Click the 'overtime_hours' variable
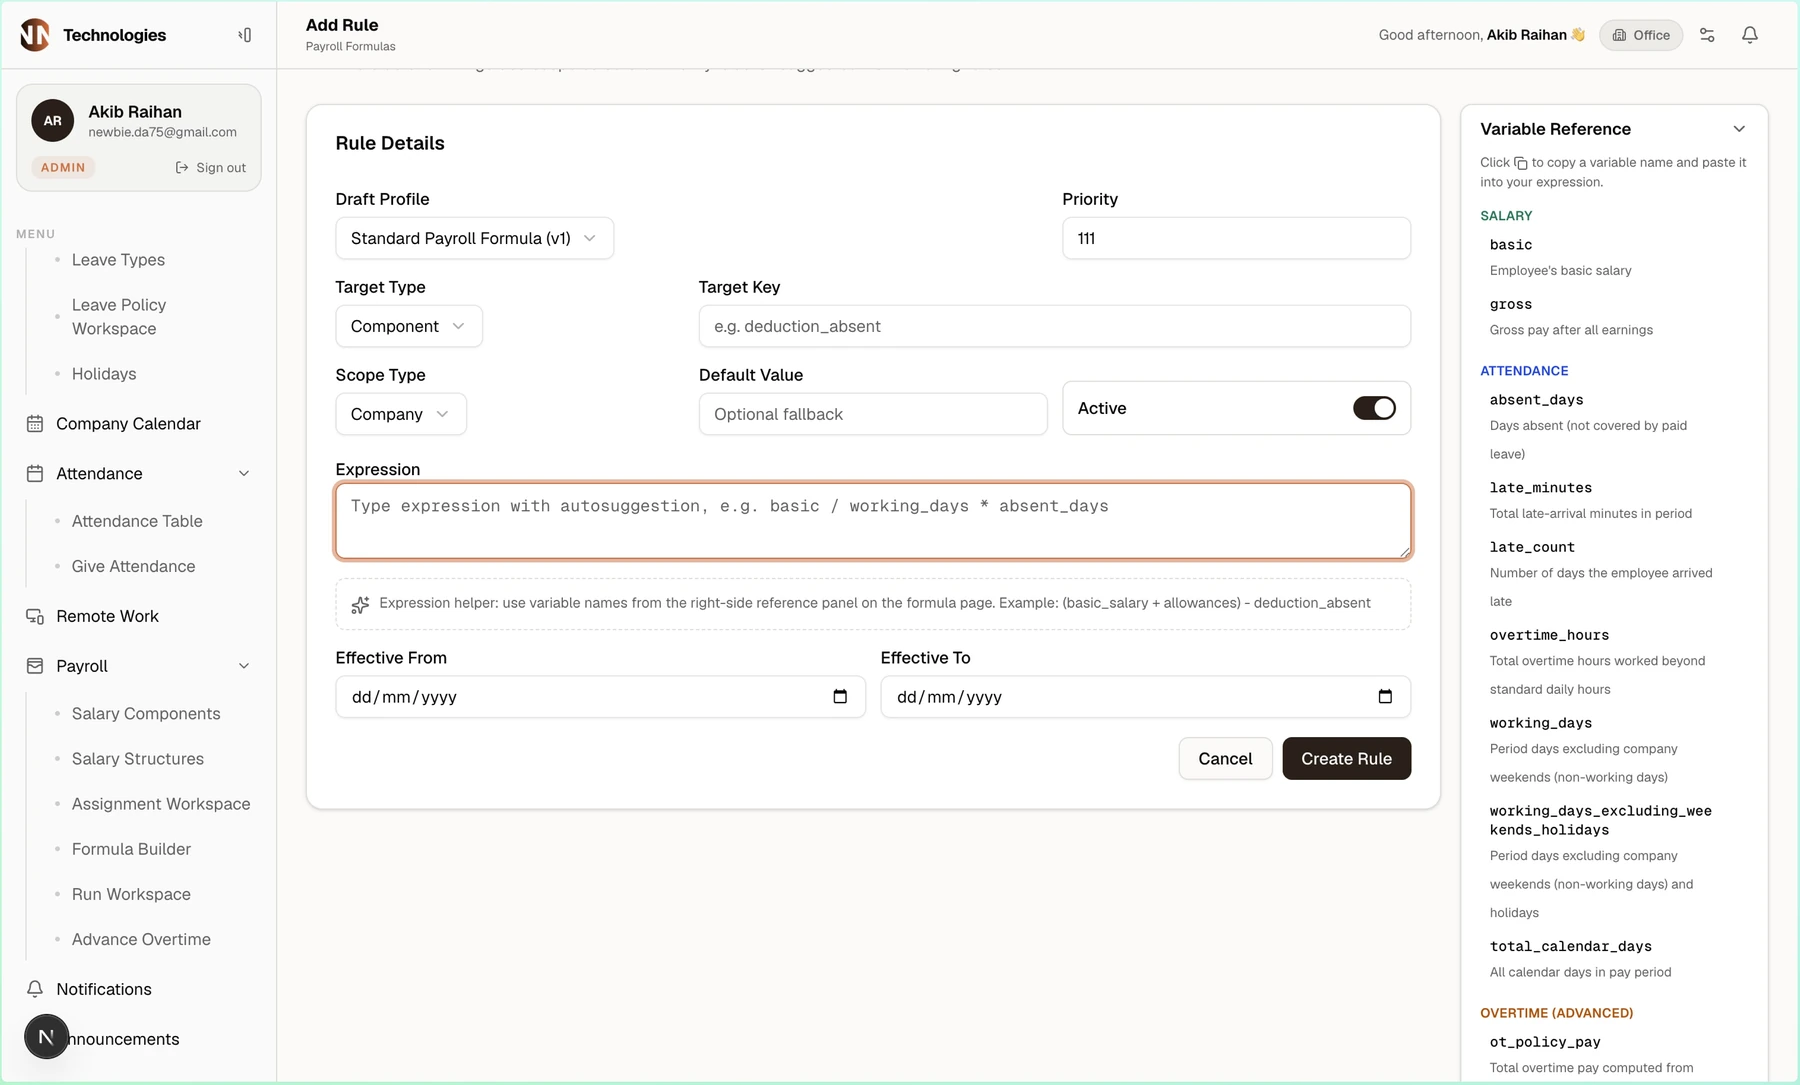Viewport: 1800px width, 1085px height. click(1549, 635)
